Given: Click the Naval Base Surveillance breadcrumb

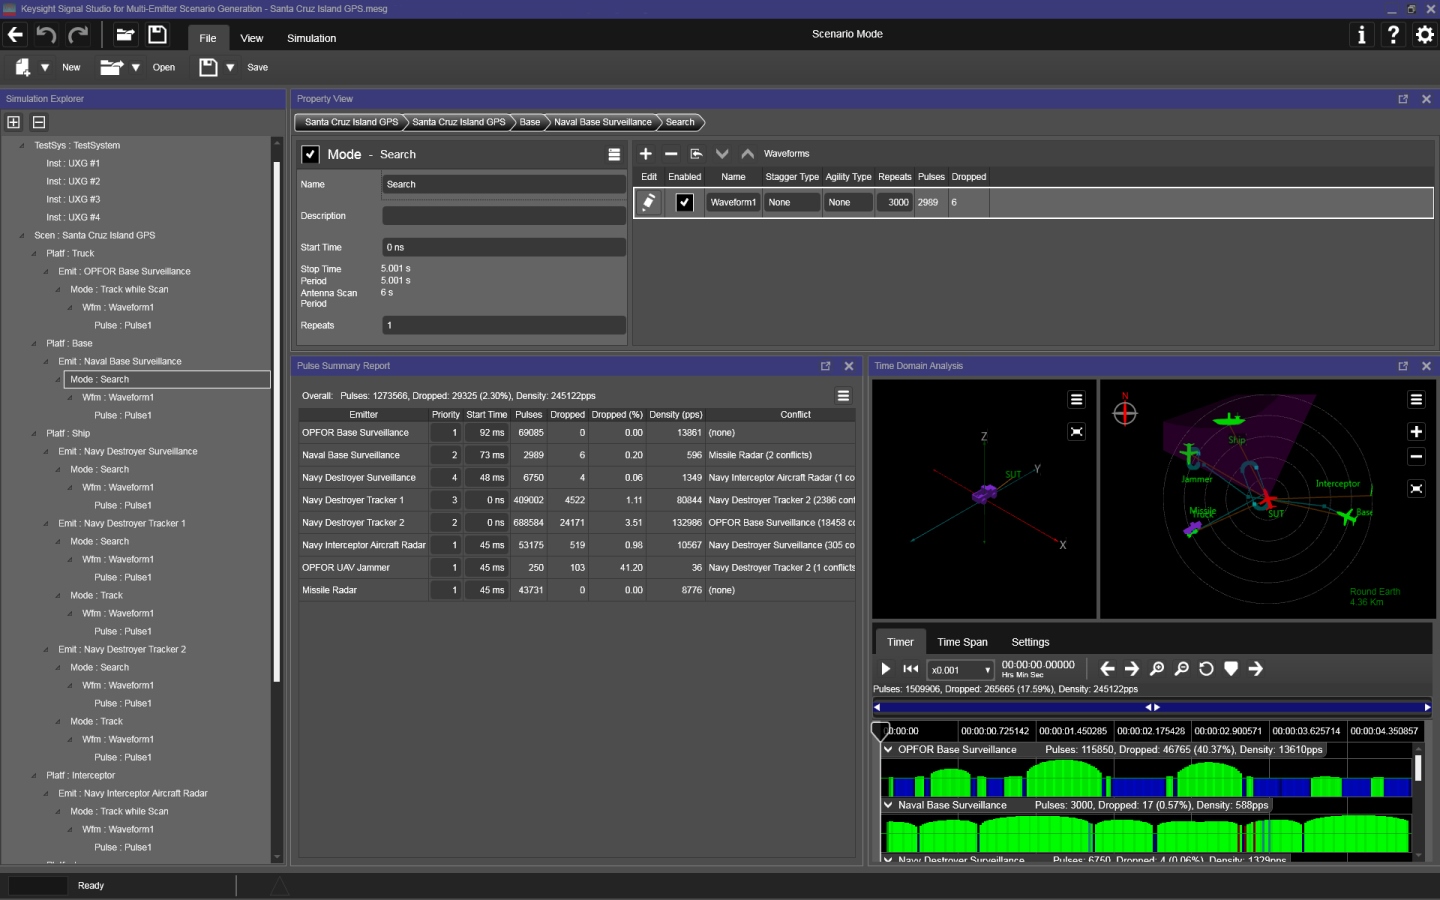Looking at the screenshot, I should 602,122.
